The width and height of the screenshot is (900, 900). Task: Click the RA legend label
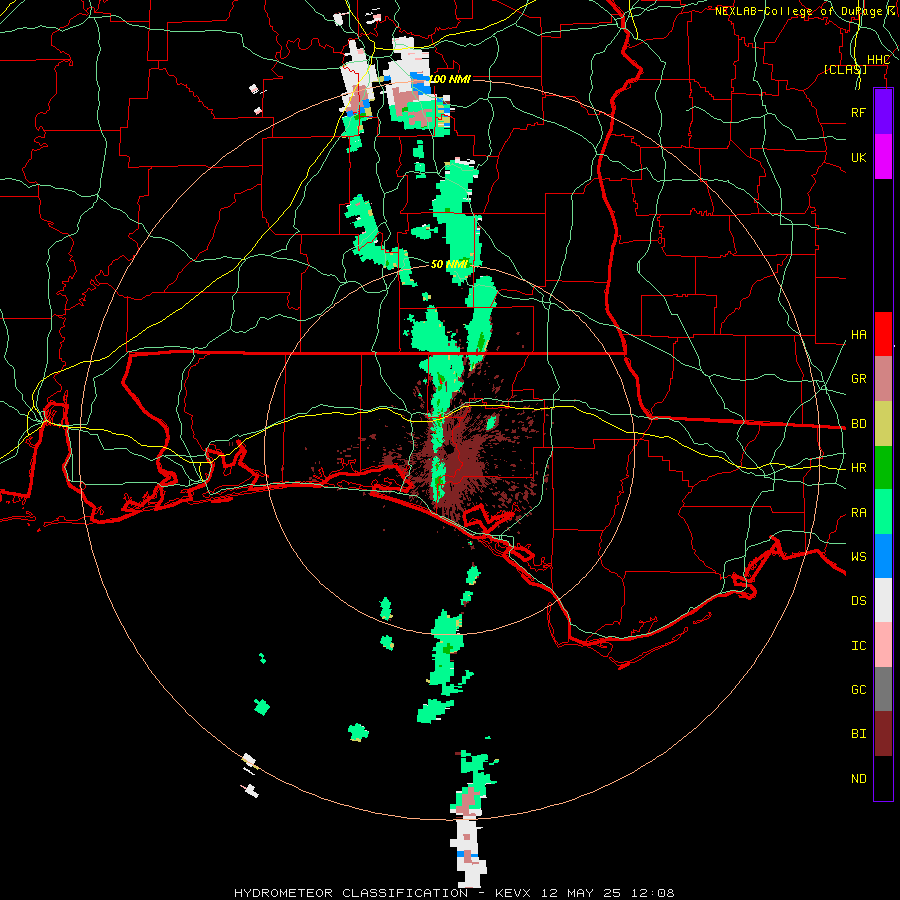pyautogui.click(x=859, y=513)
